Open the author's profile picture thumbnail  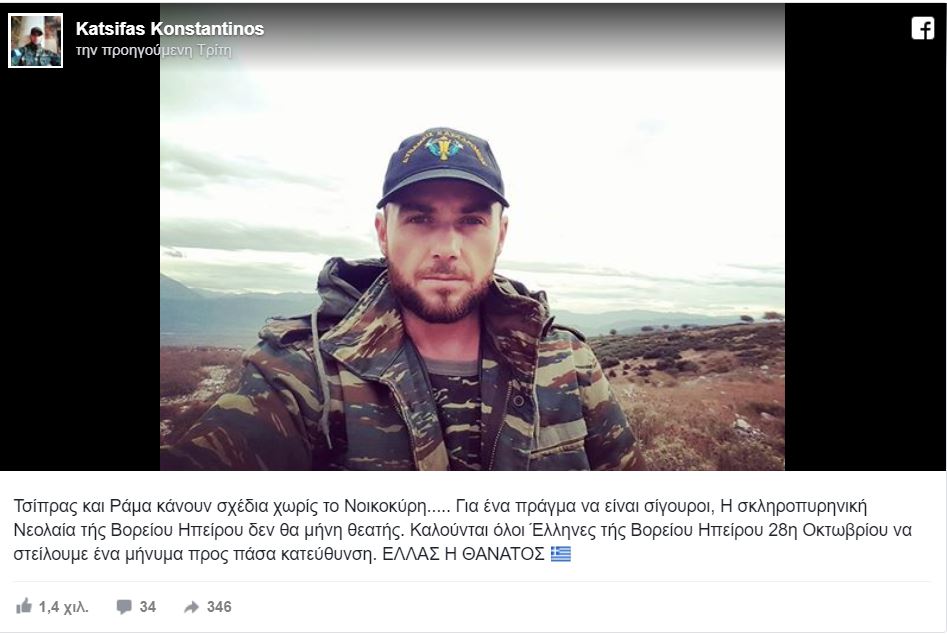(x=36, y=40)
